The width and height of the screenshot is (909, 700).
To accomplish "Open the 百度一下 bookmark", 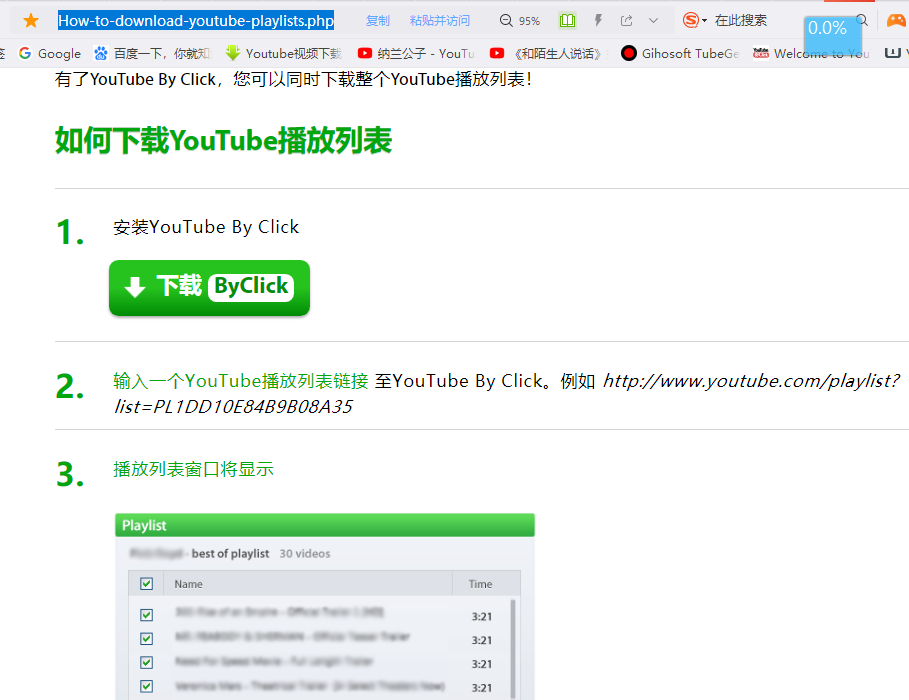I will pos(152,53).
